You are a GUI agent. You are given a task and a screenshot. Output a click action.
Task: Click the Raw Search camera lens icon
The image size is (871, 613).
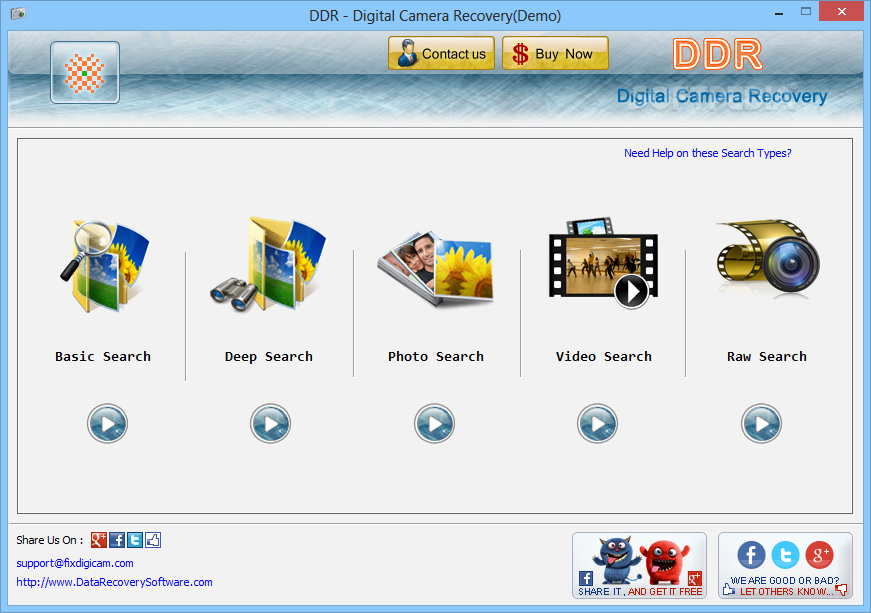768,257
